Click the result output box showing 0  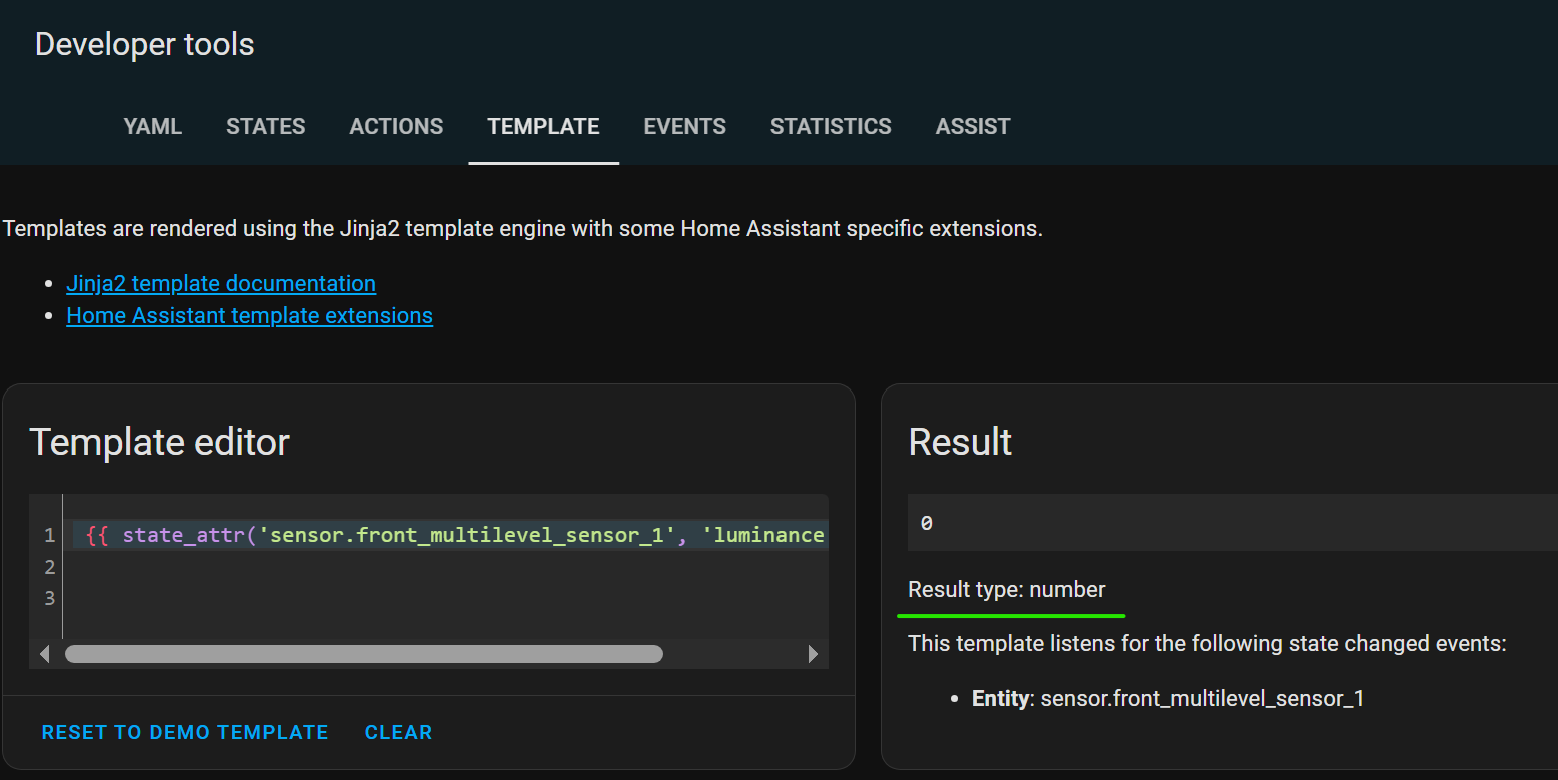1200,523
